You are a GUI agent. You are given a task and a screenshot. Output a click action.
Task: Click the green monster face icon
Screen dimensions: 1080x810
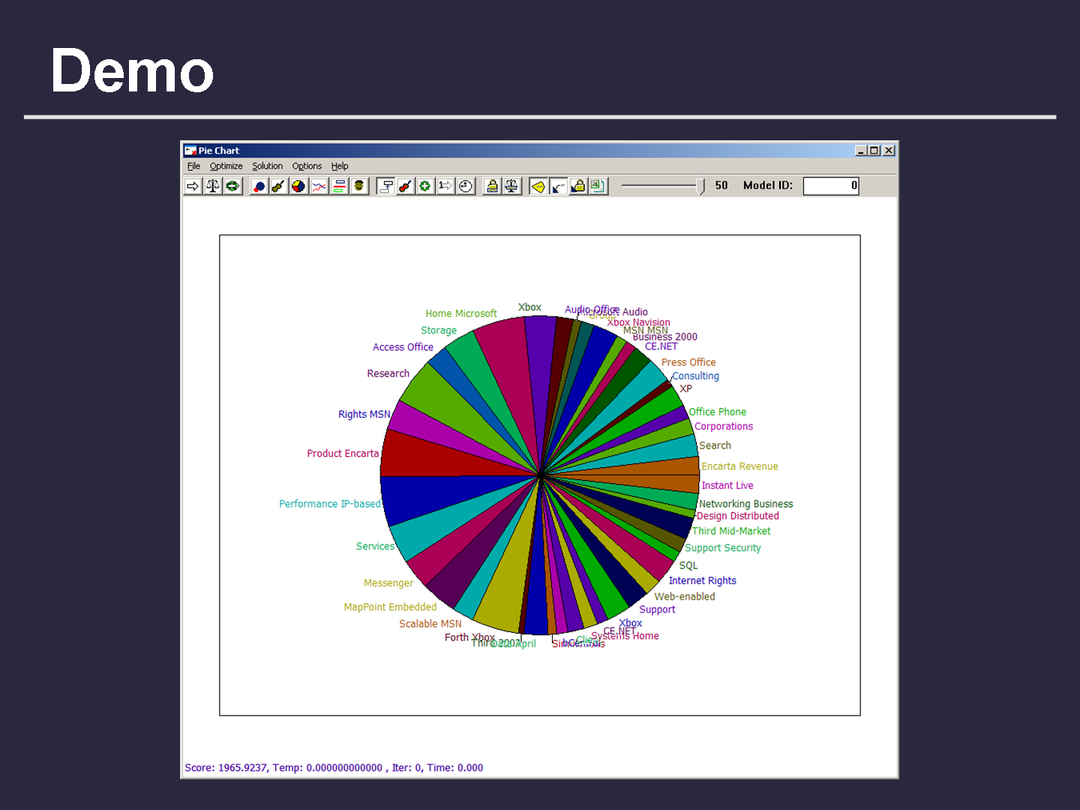(x=359, y=186)
